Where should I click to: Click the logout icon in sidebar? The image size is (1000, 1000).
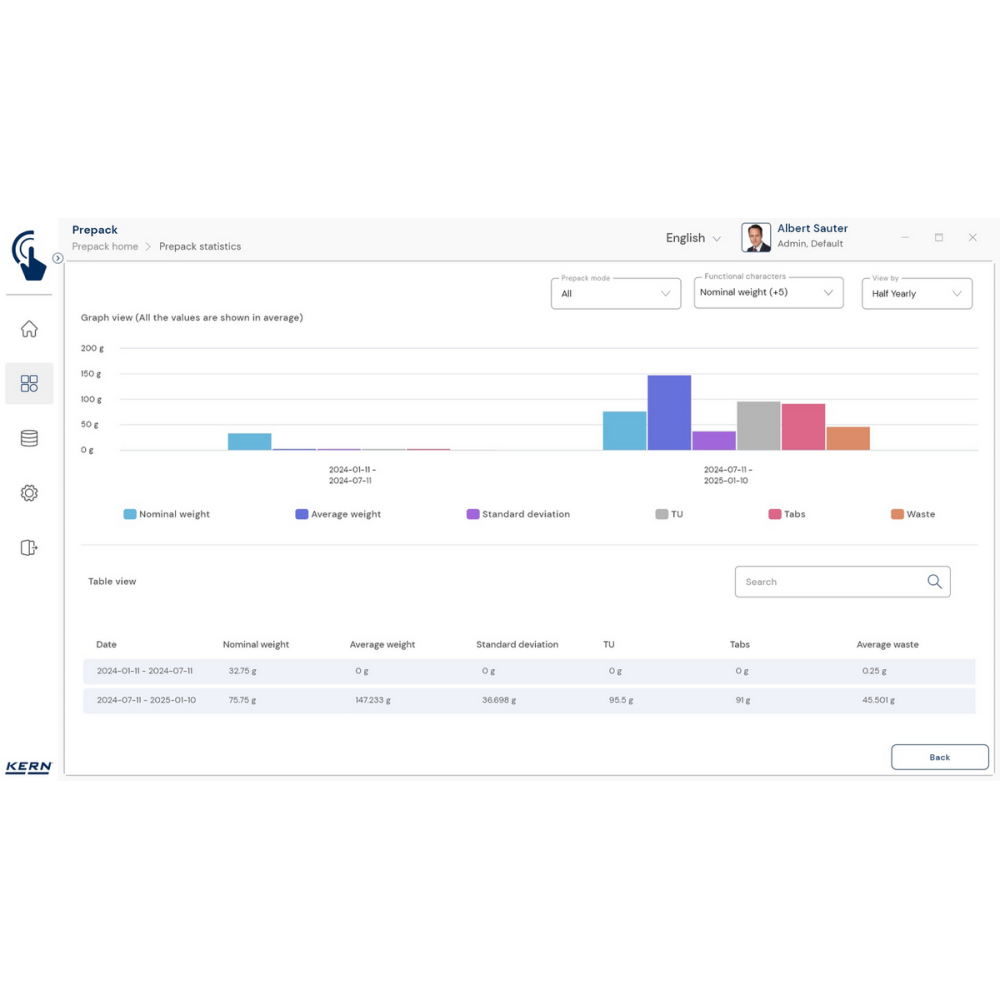pyautogui.click(x=29, y=547)
